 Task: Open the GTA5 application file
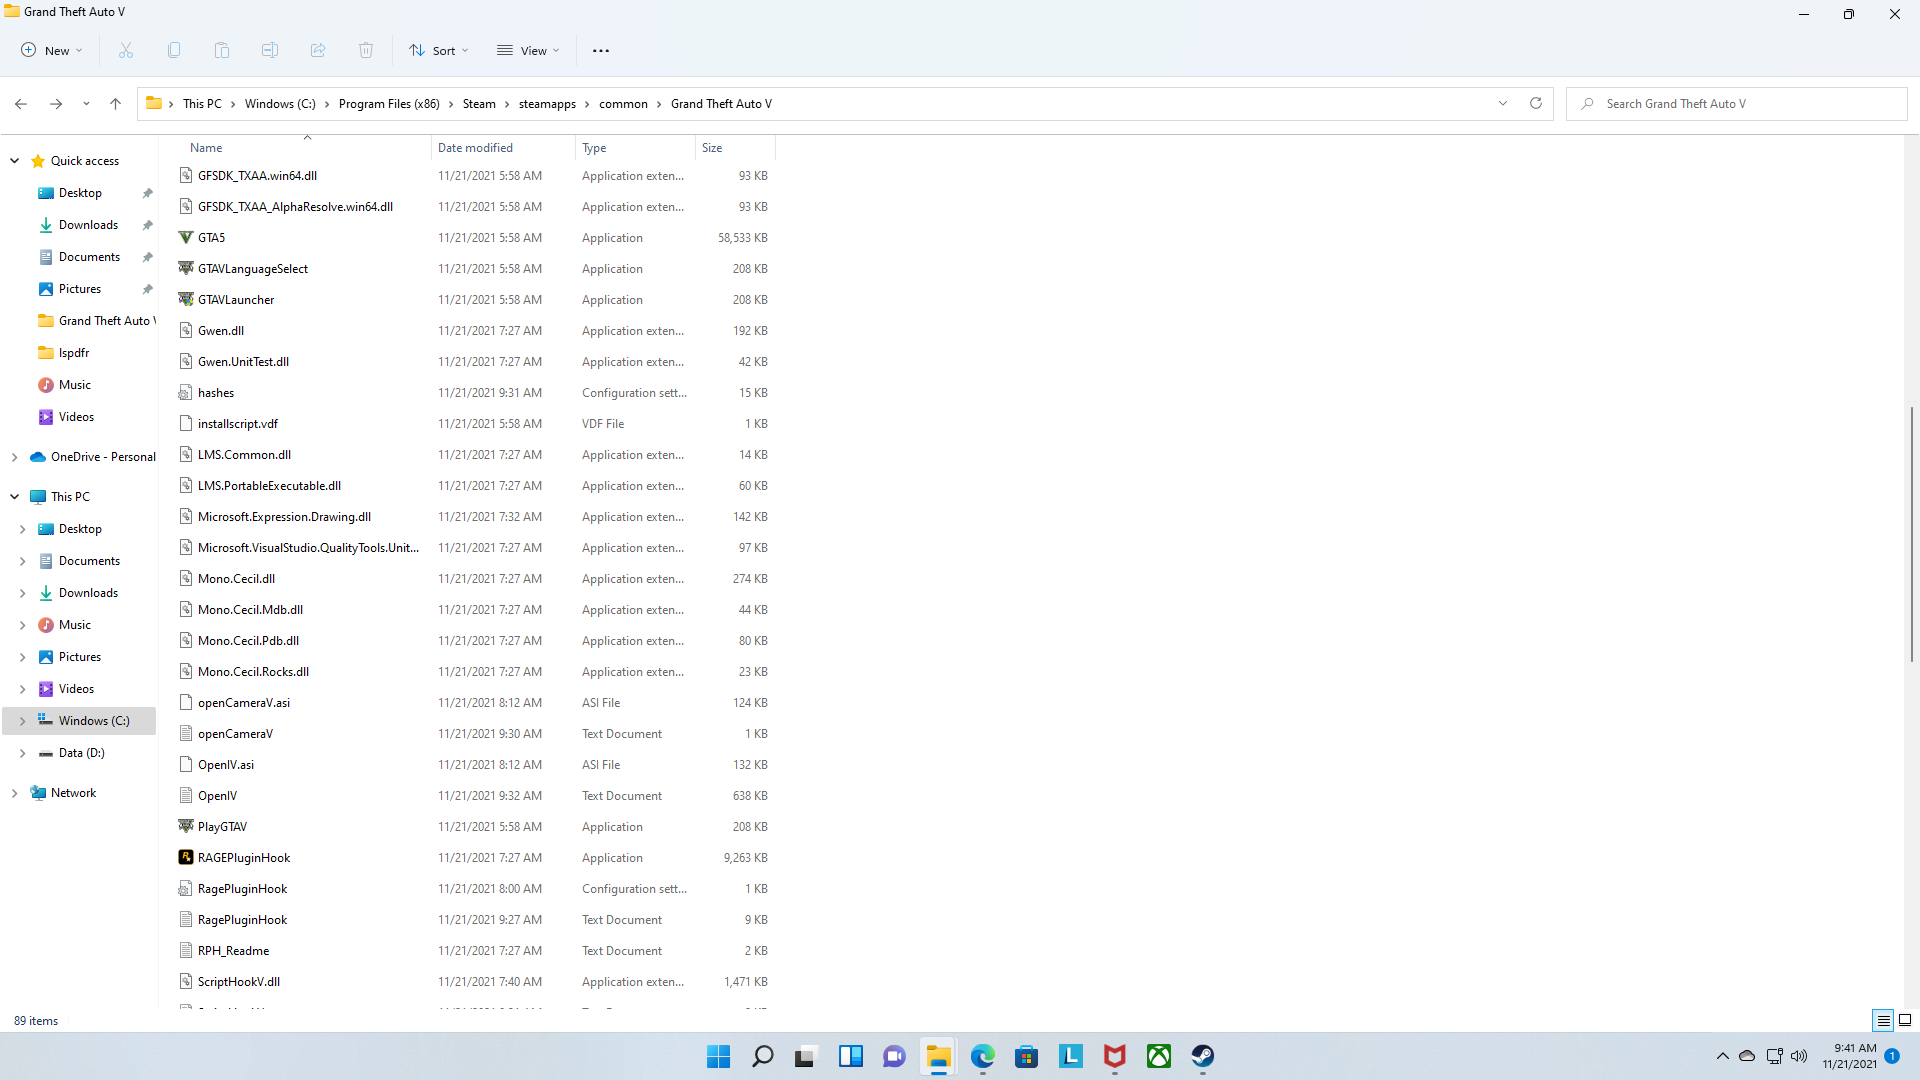tap(211, 238)
